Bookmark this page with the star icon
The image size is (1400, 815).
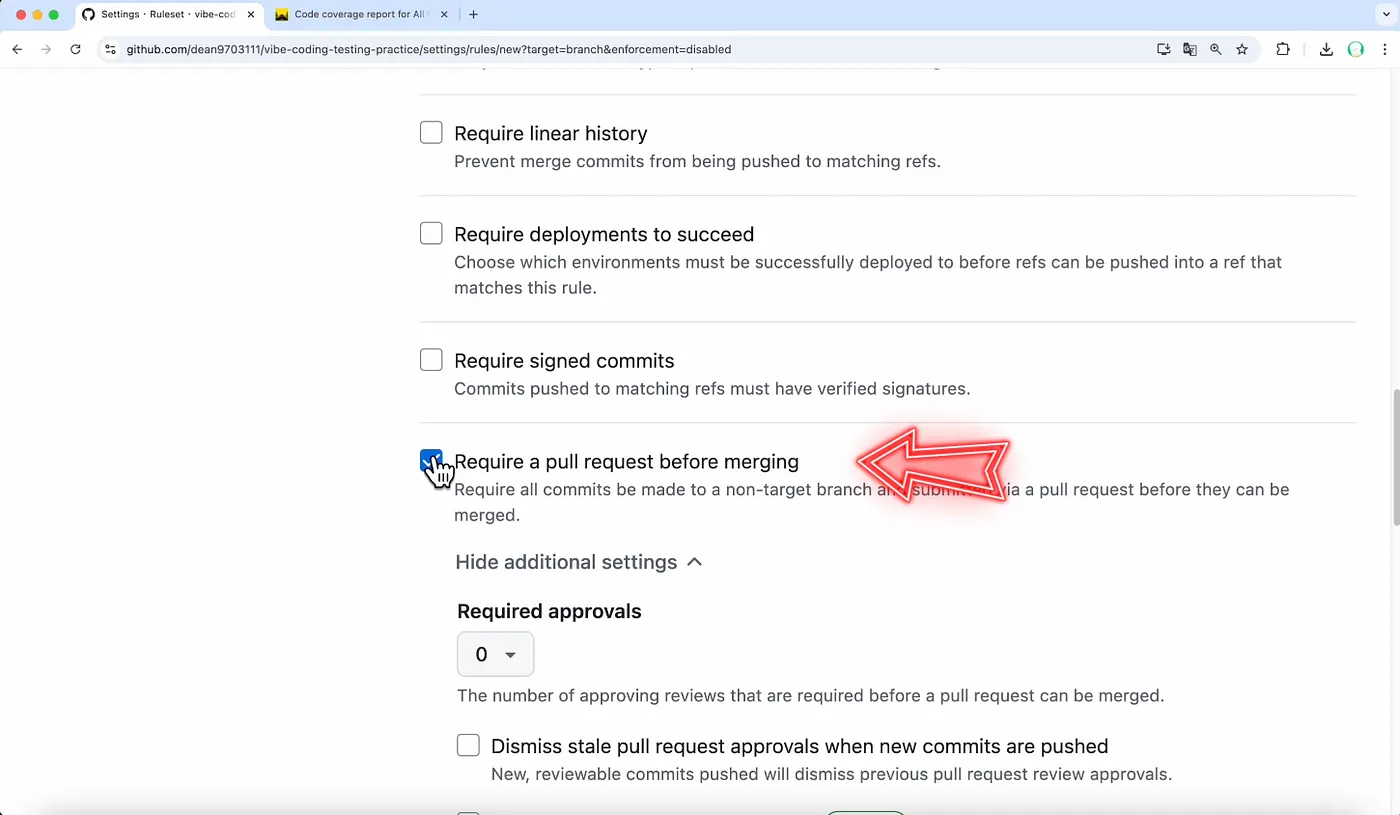(x=1242, y=49)
